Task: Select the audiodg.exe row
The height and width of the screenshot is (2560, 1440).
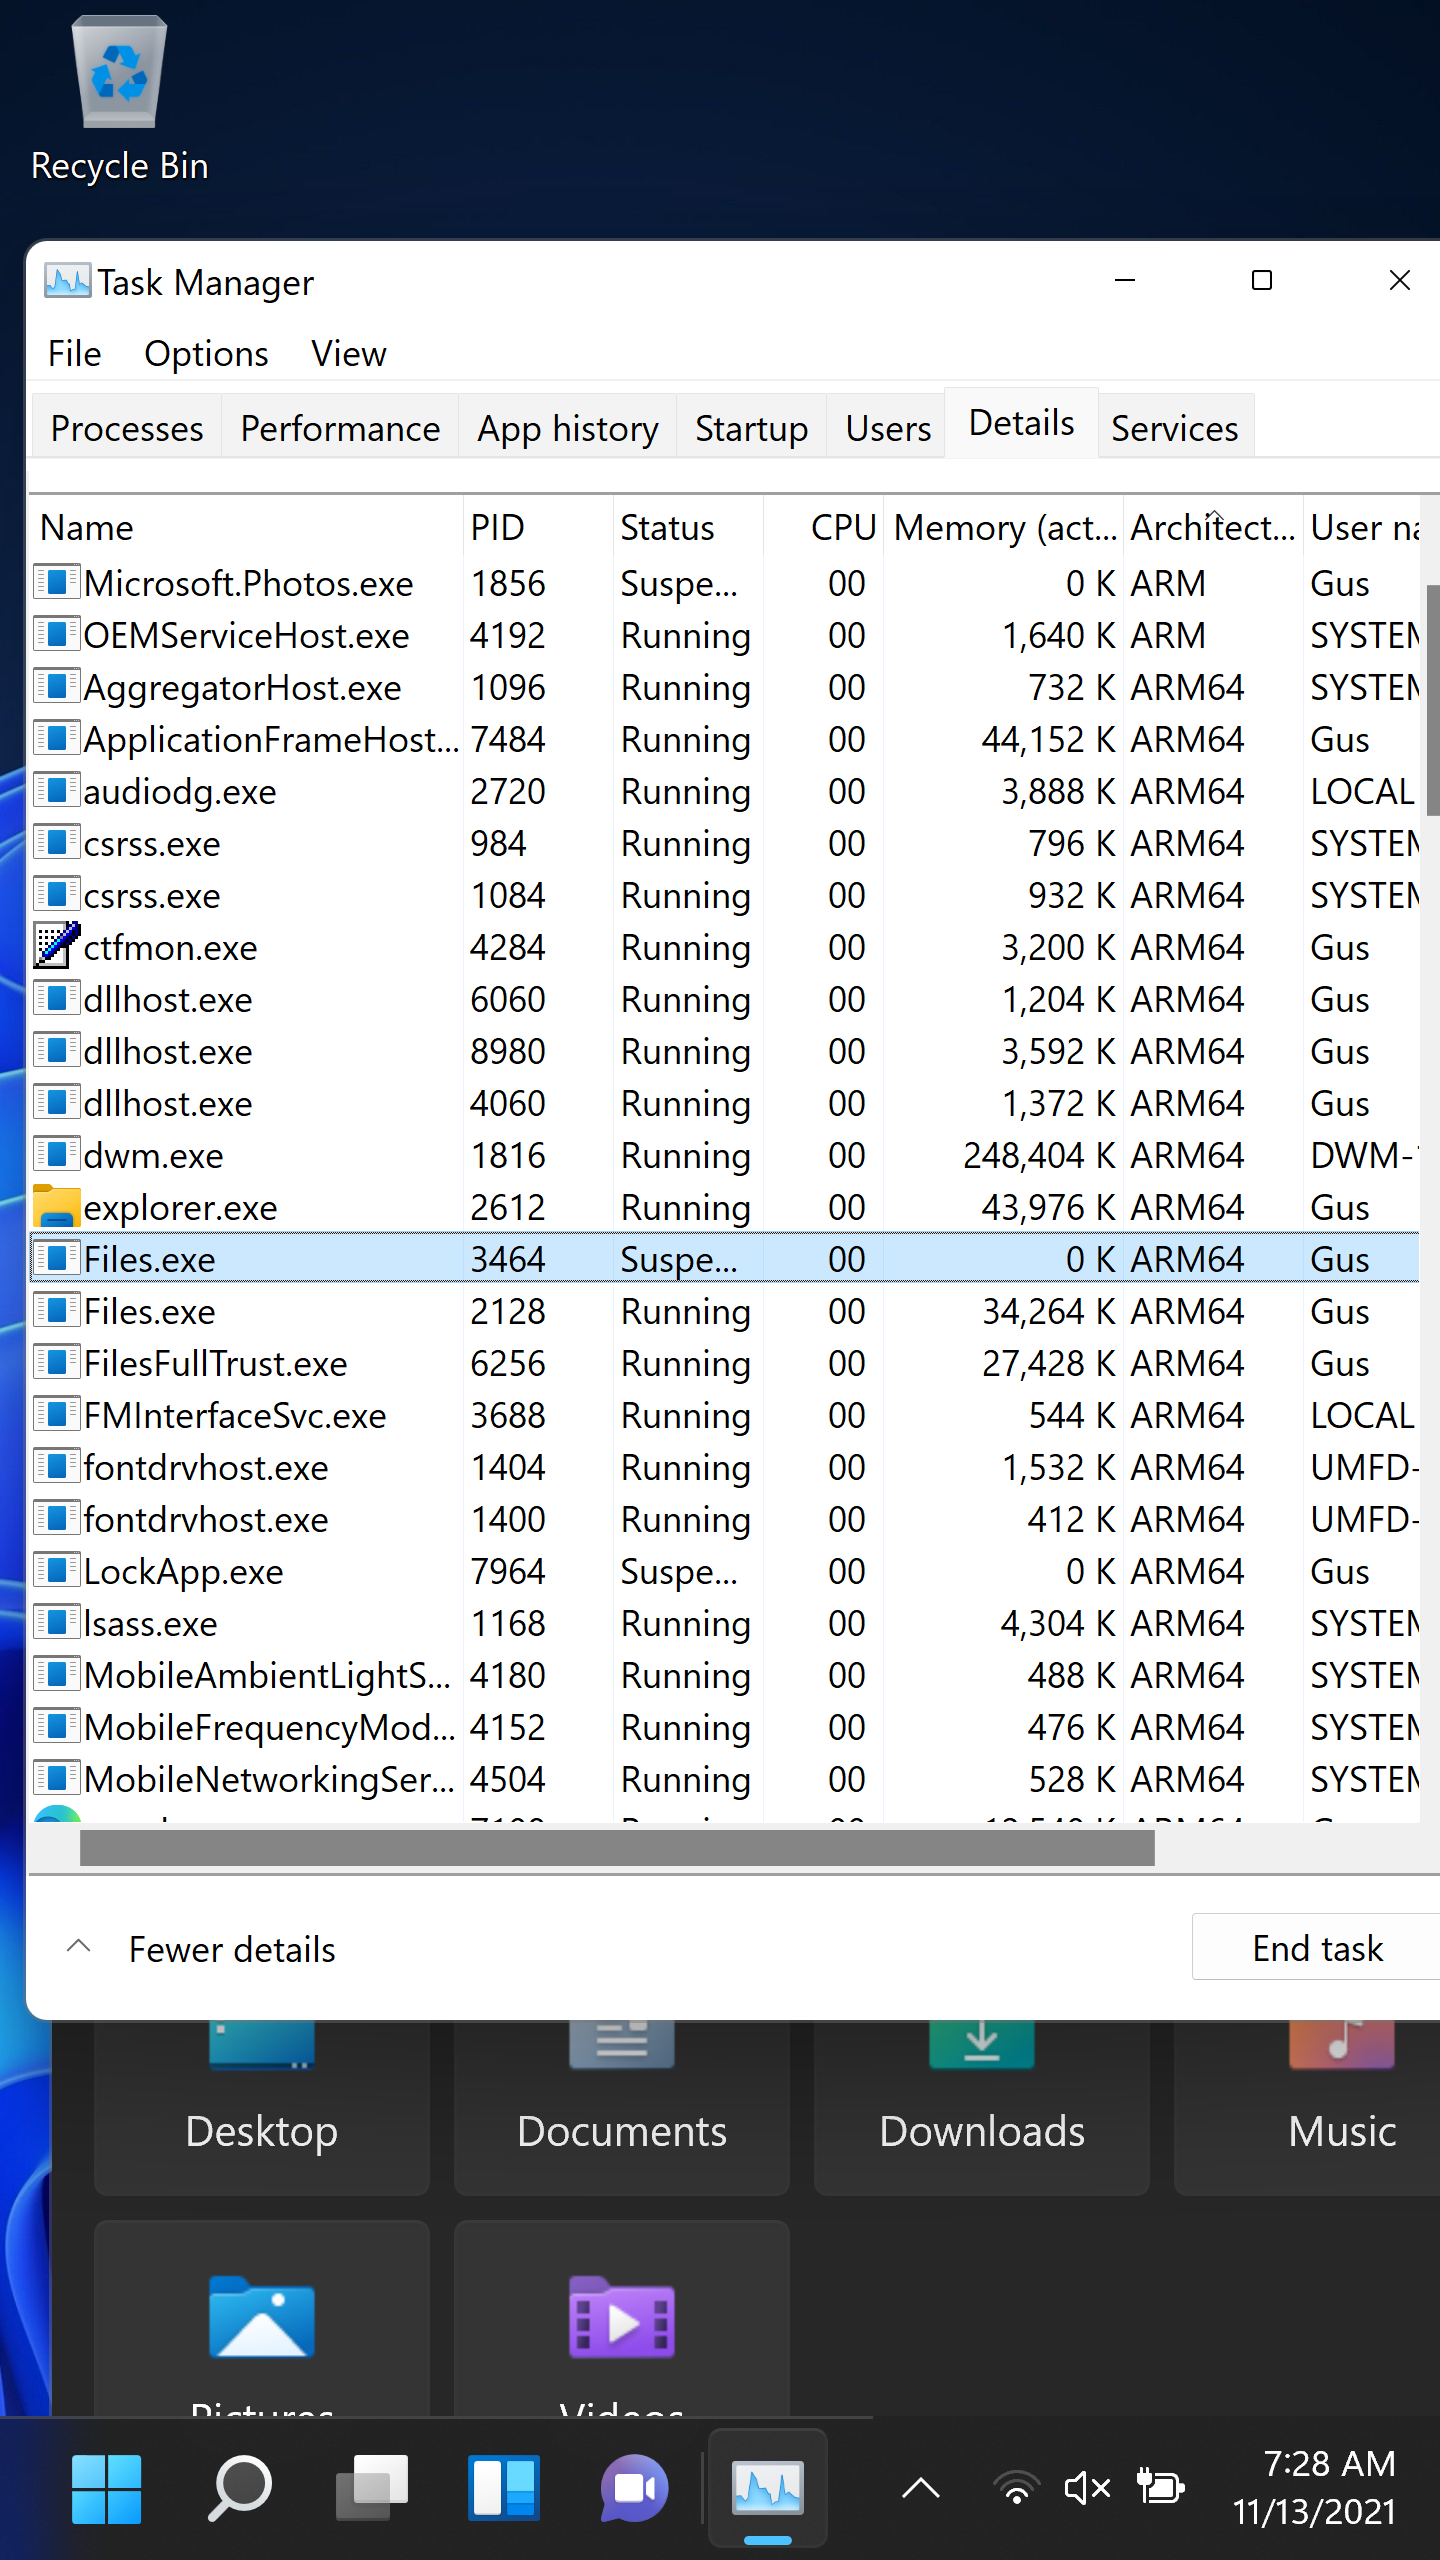Action: tap(725, 791)
